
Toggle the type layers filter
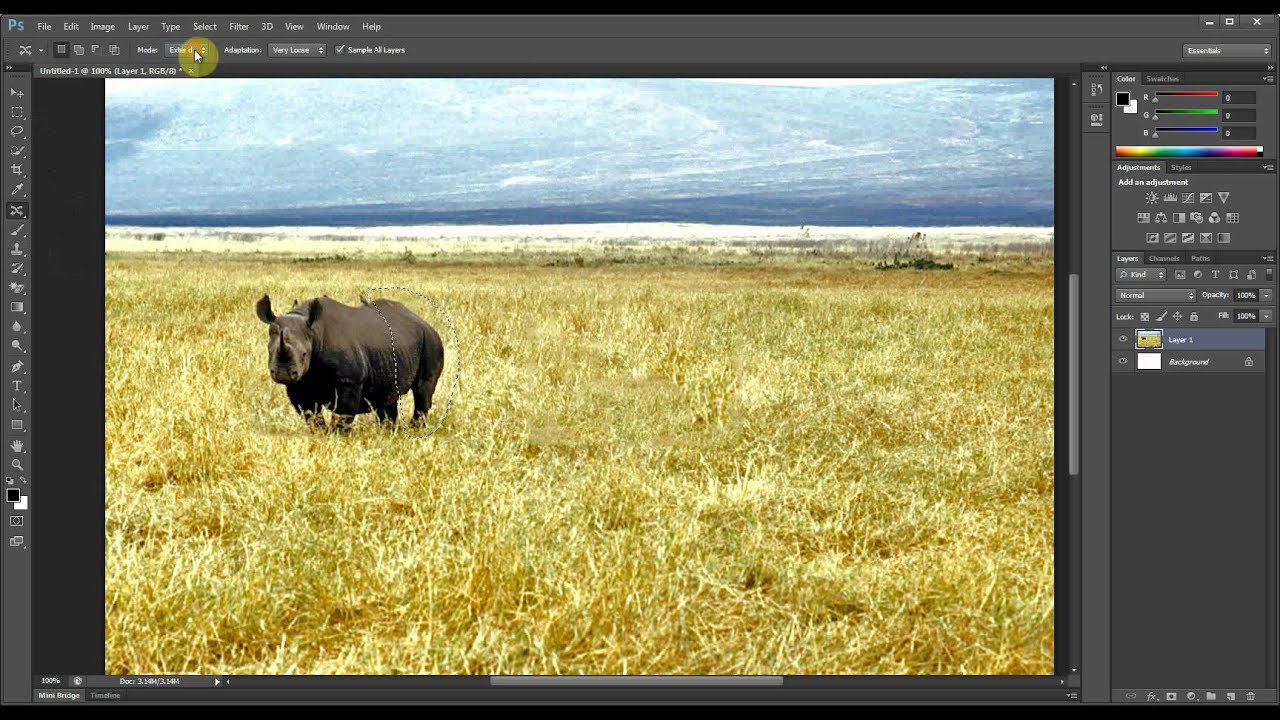pyautogui.click(x=1216, y=275)
